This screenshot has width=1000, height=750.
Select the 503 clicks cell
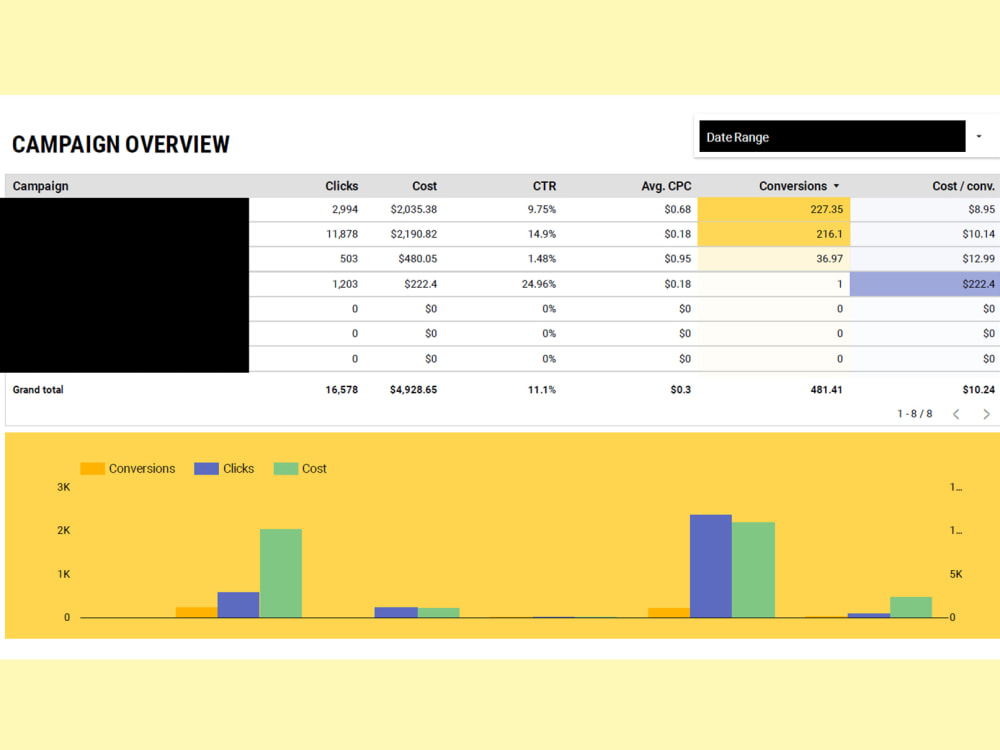tap(349, 259)
